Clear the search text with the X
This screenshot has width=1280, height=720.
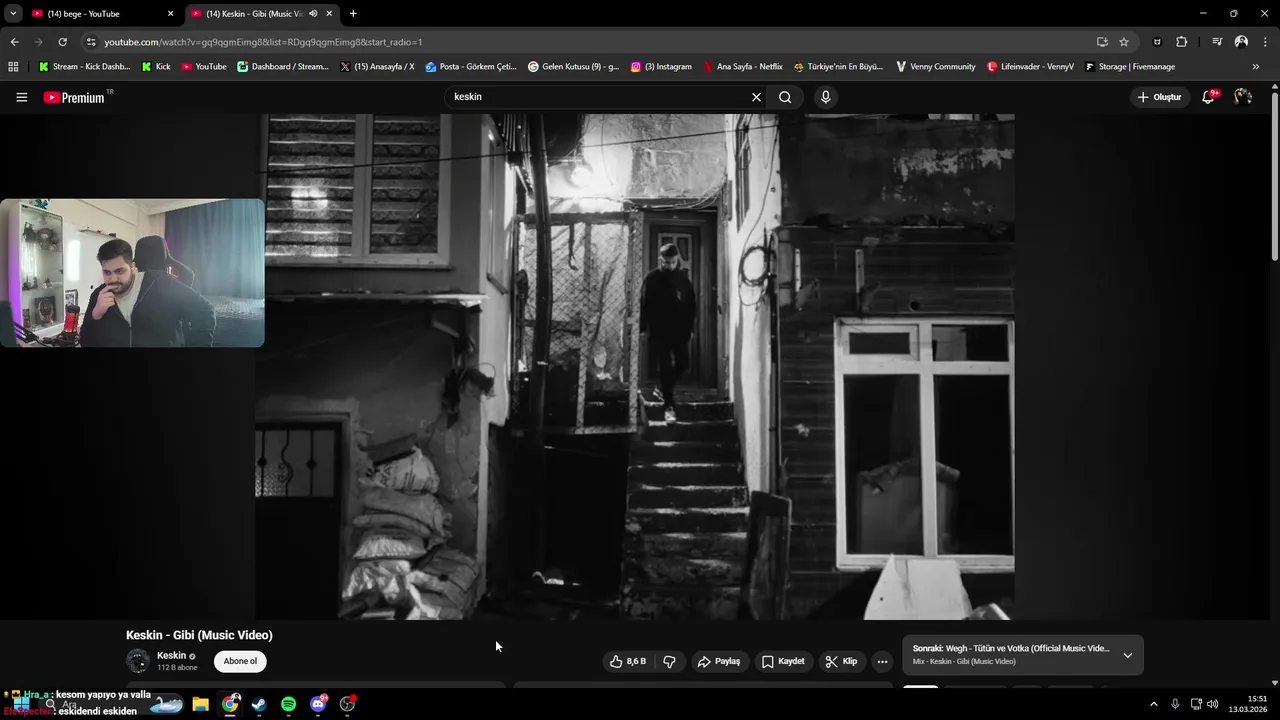pos(756,97)
